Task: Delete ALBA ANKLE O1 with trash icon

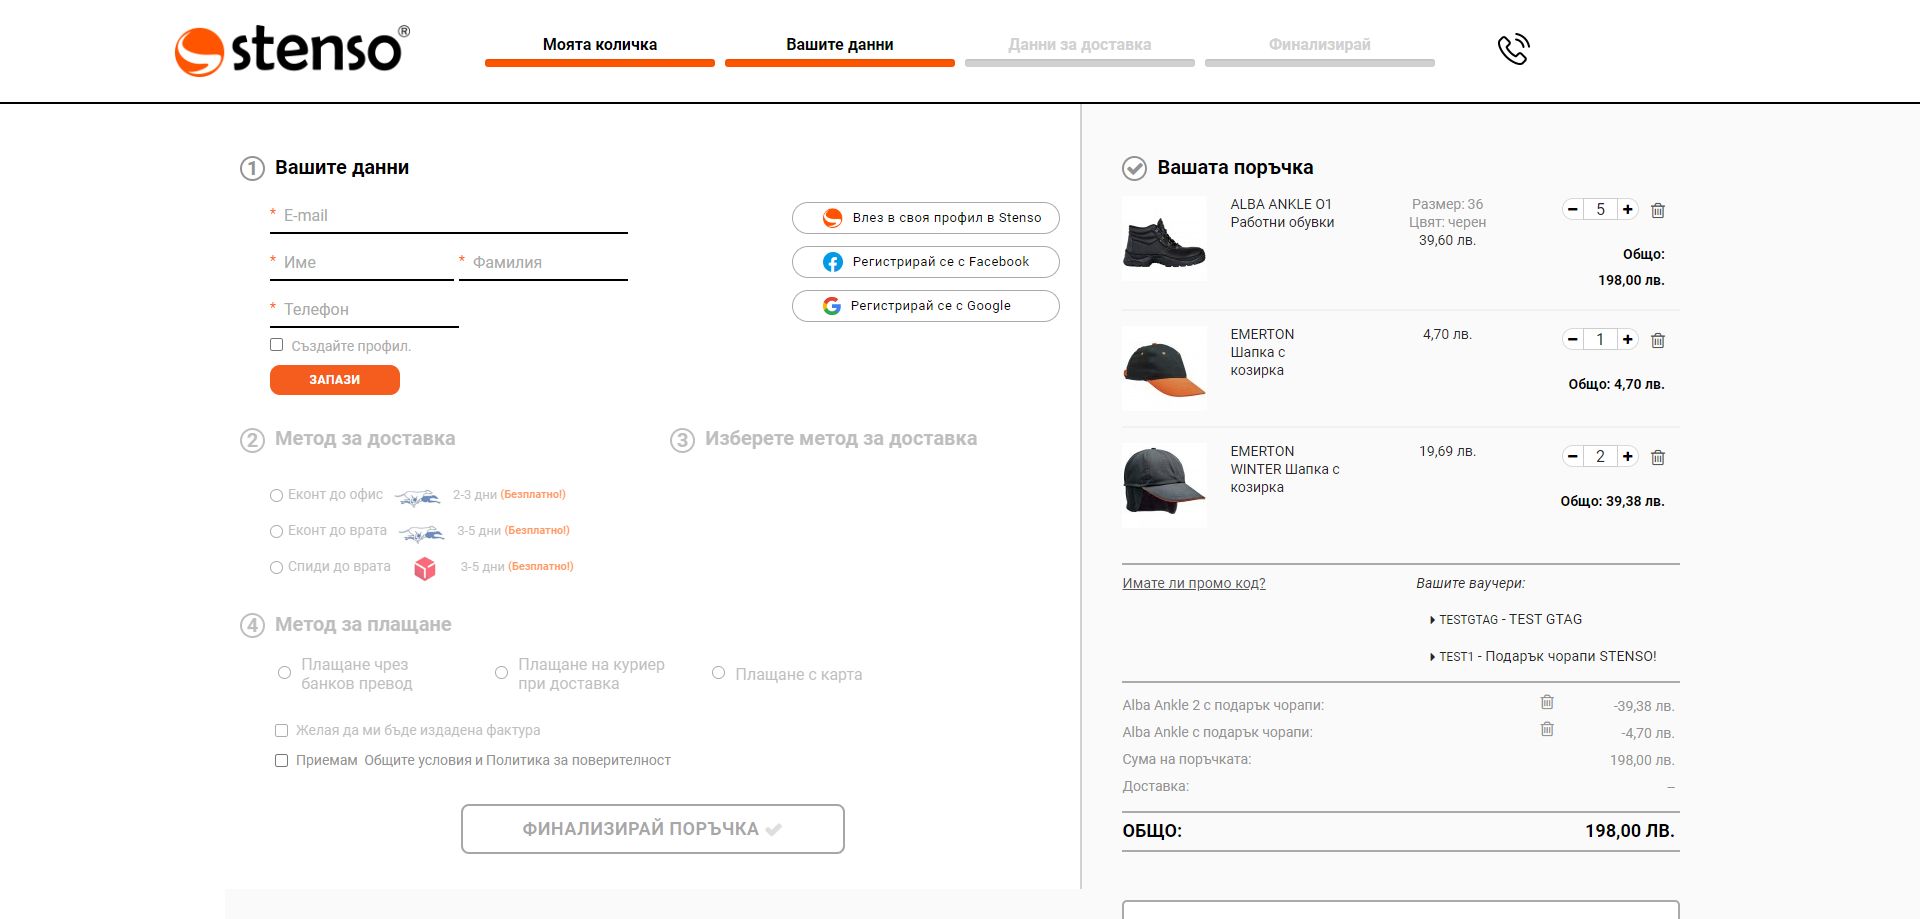Action: [1657, 210]
